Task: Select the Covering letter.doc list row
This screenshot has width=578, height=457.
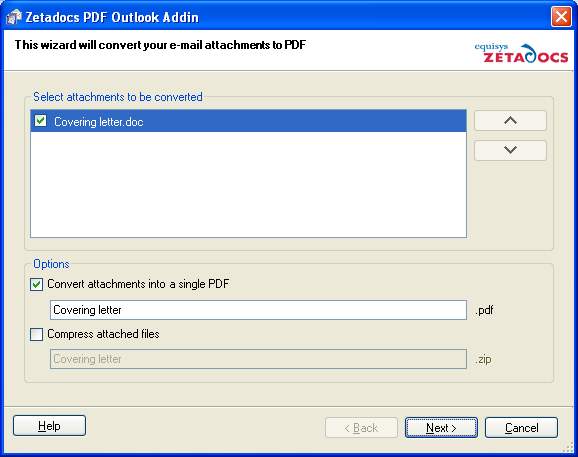Action: coord(248,121)
